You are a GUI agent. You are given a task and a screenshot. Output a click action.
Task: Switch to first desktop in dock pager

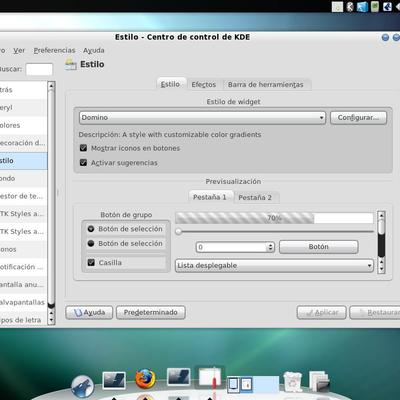[x=233, y=384]
